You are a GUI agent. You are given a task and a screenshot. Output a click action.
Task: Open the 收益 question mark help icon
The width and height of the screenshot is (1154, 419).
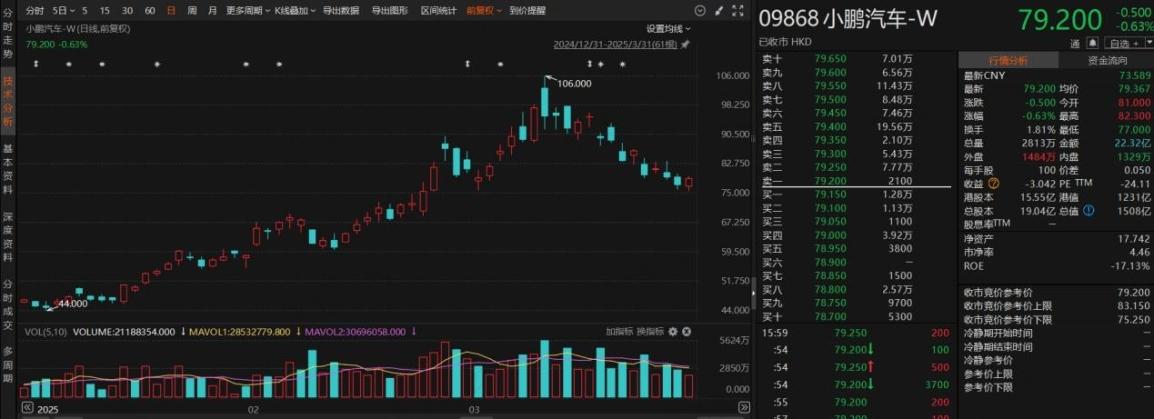(994, 183)
